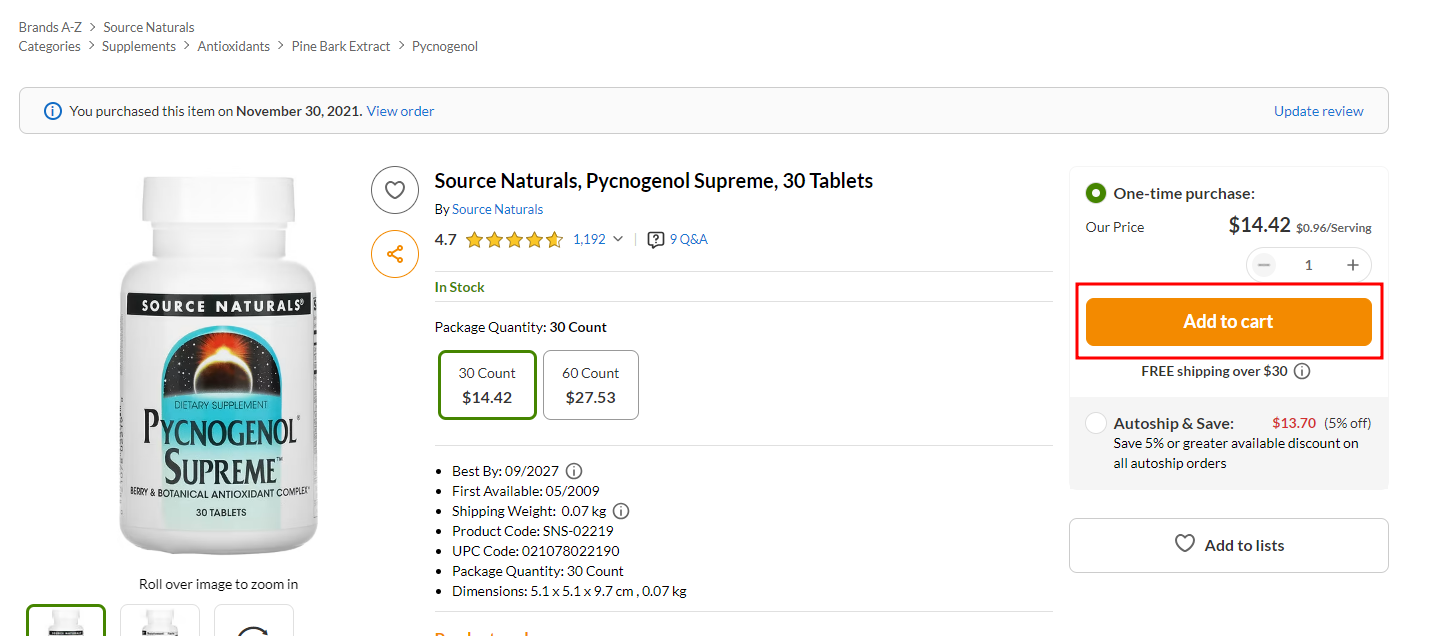Increase quantity with the plus button
The image size is (1438, 636).
1353,265
